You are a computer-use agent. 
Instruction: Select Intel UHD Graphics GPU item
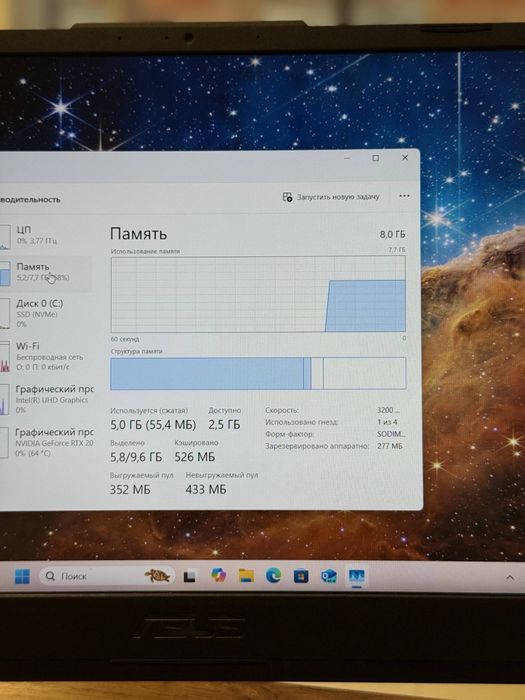46,399
